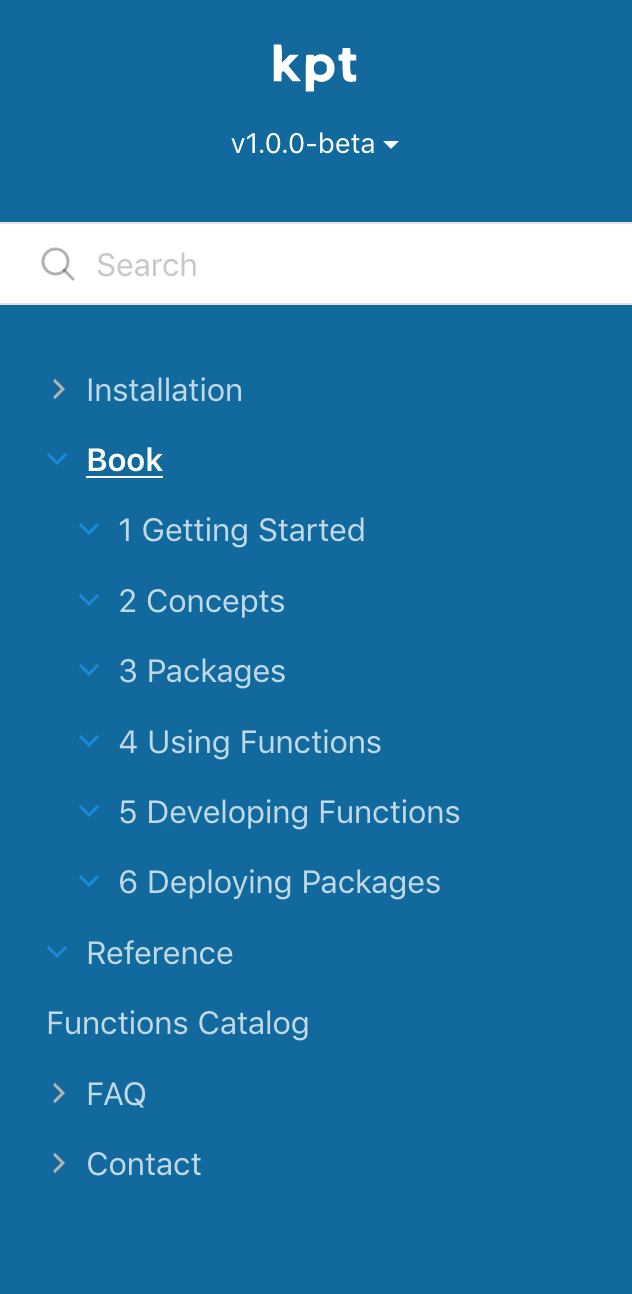Expand the Contact section
Image resolution: width=632 pixels, height=1294 pixels.
(58, 1163)
